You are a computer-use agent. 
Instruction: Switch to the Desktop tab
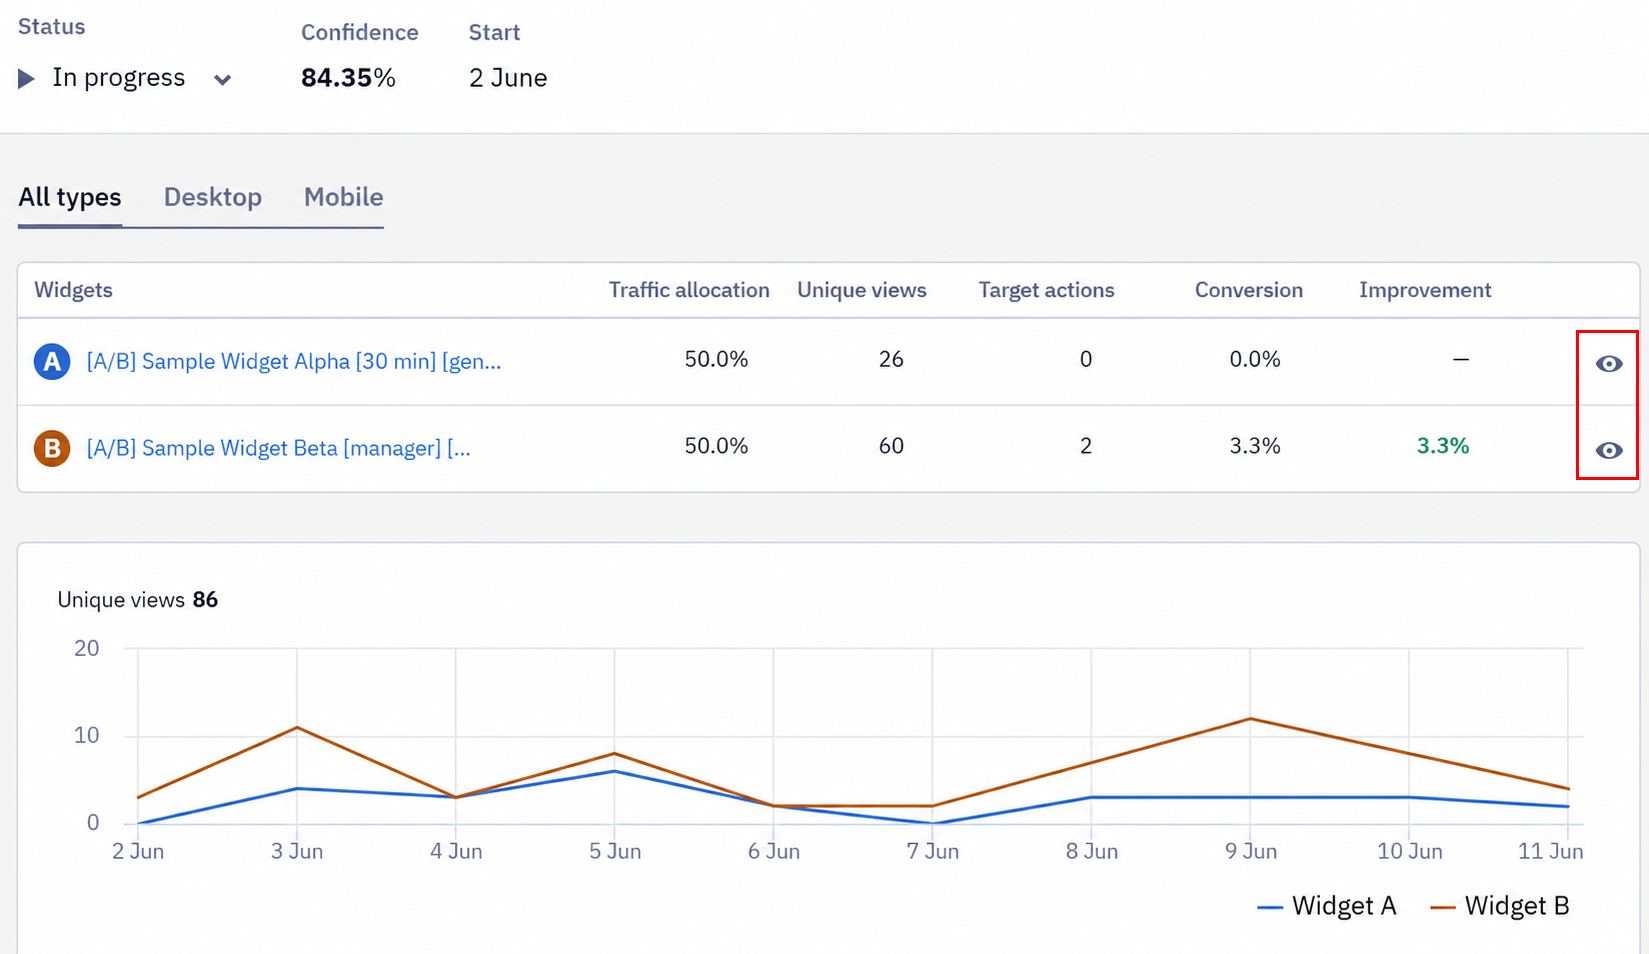click(x=213, y=197)
